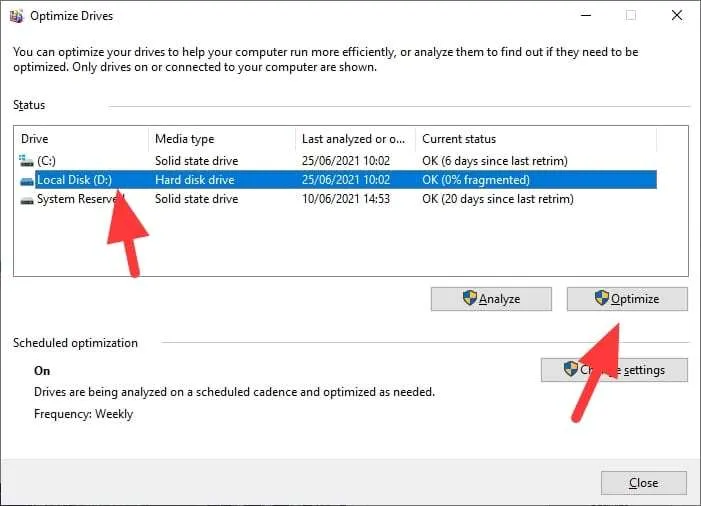Screen dimensions: 701x506
Task: Click the 'Scheduled optimization' section label
Action: tap(75, 343)
